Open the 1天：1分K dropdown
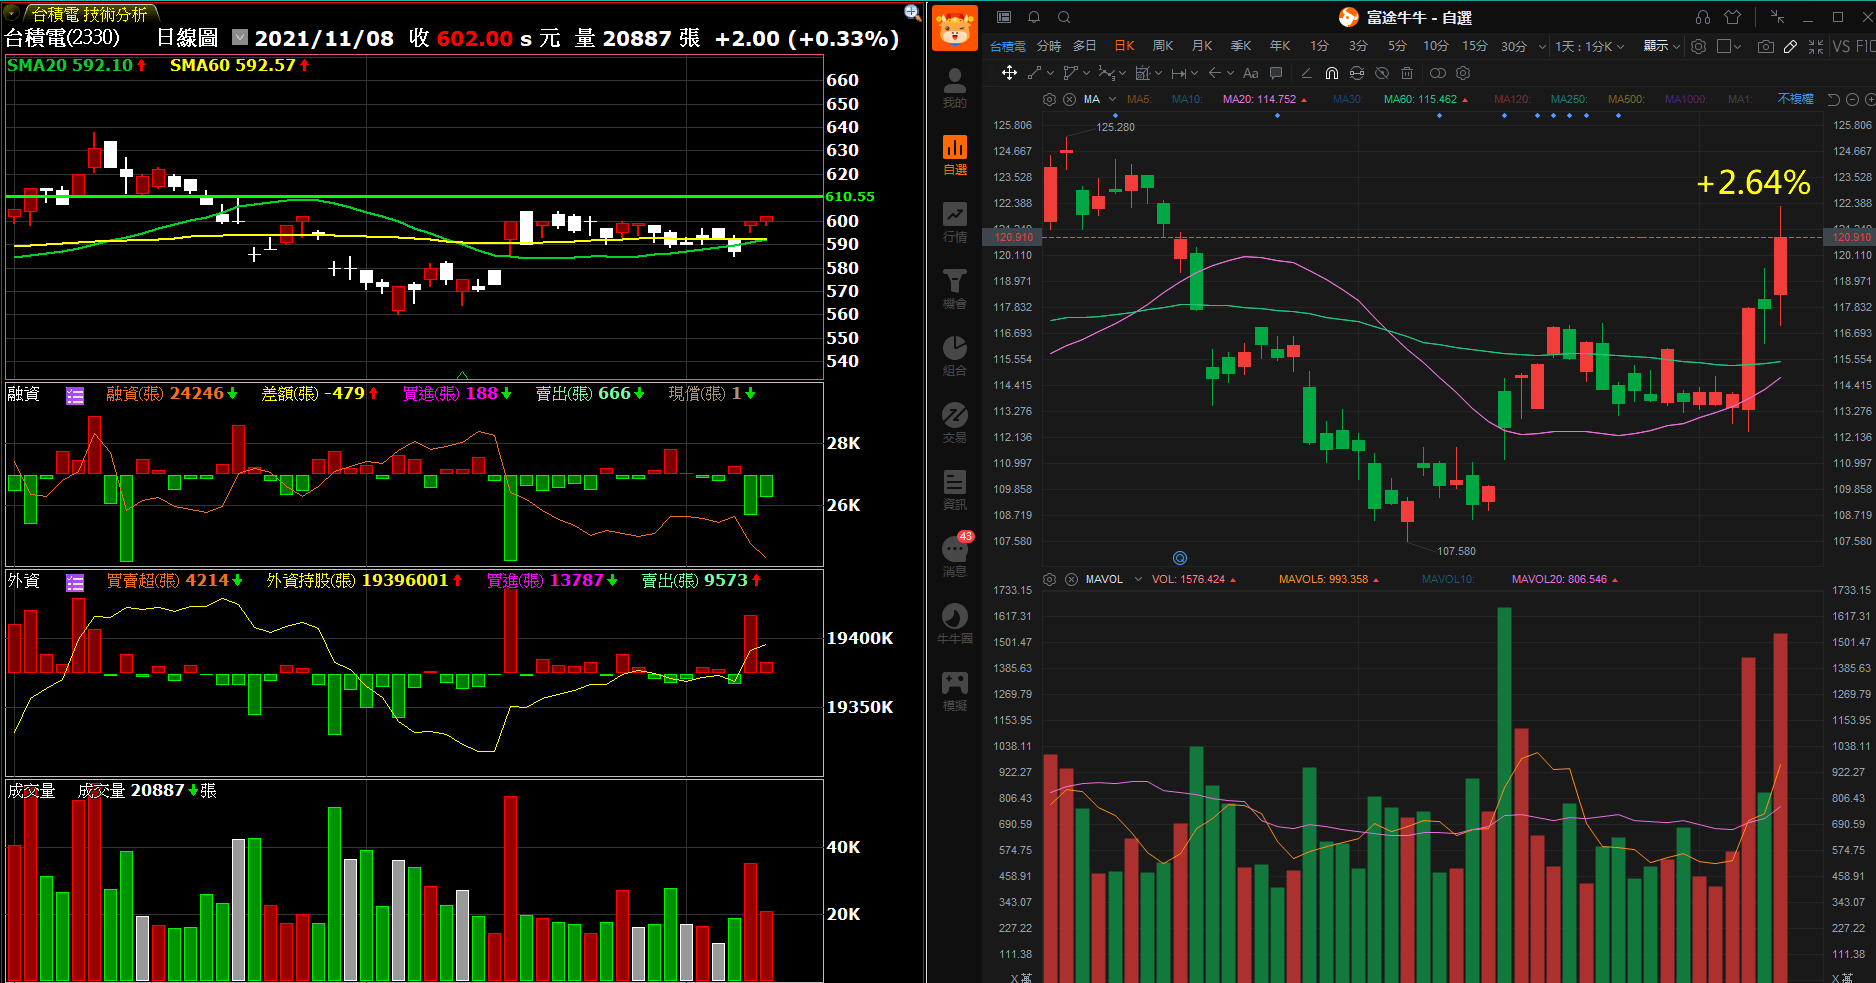Viewport: 1876px width, 983px height. (x=1589, y=47)
